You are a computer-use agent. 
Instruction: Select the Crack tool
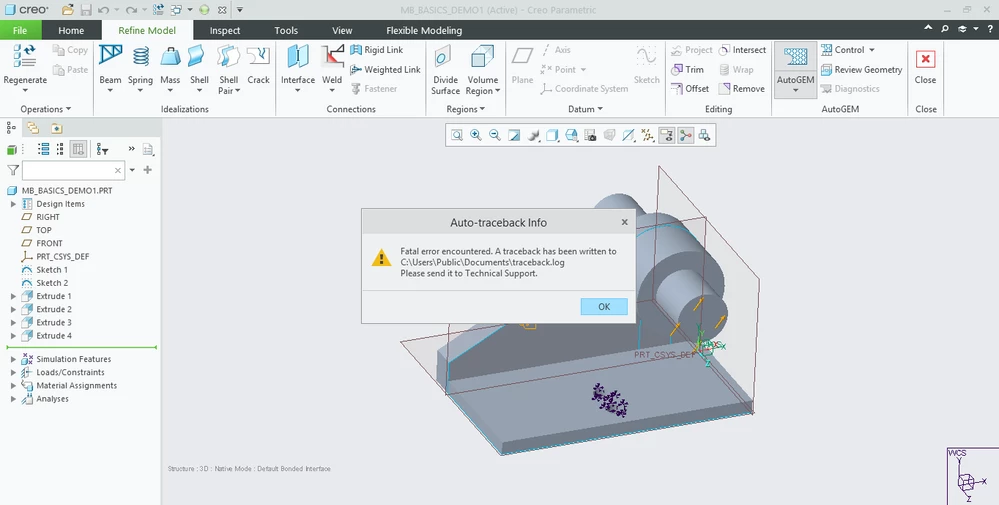pos(258,65)
